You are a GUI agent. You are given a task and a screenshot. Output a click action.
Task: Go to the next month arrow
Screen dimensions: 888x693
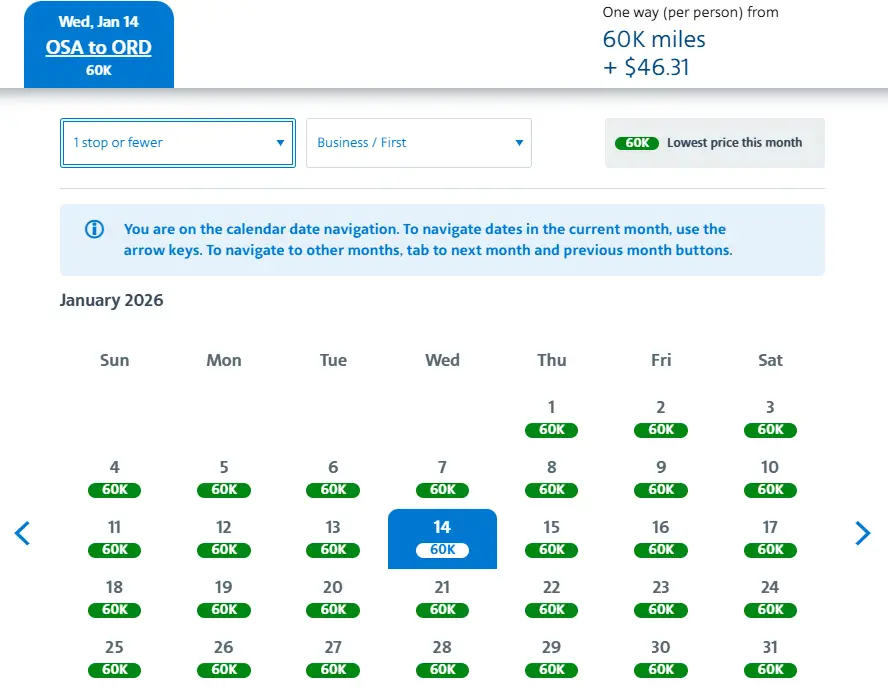[862, 533]
